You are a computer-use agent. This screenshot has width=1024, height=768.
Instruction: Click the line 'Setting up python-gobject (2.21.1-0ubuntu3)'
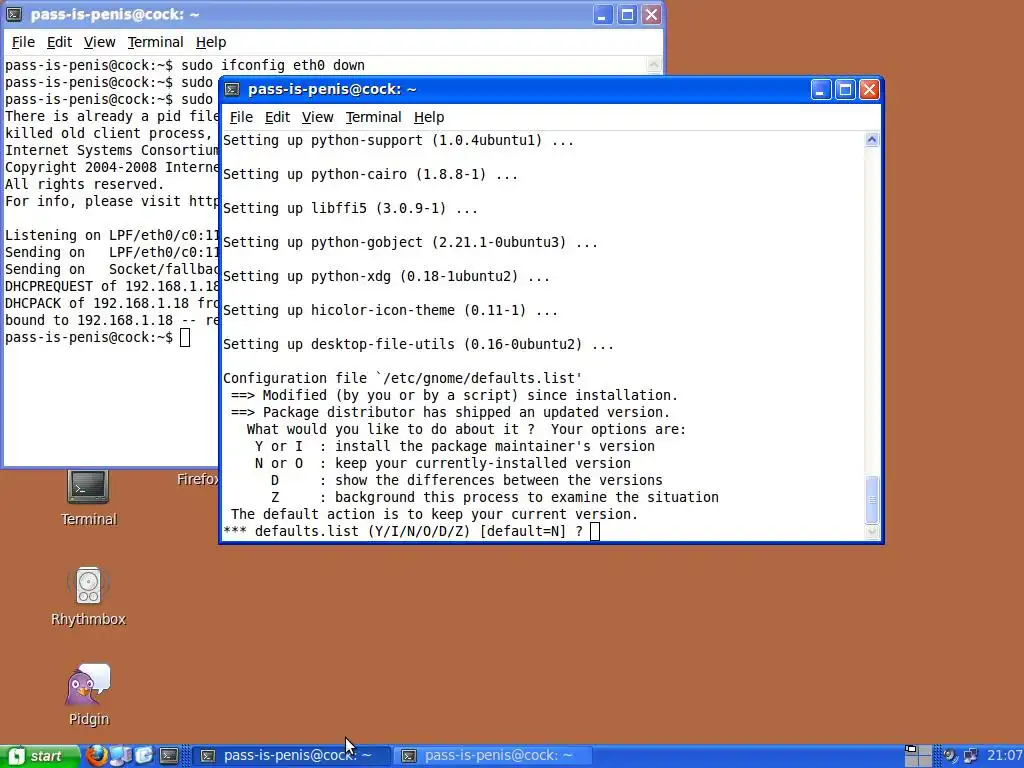[410, 242]
